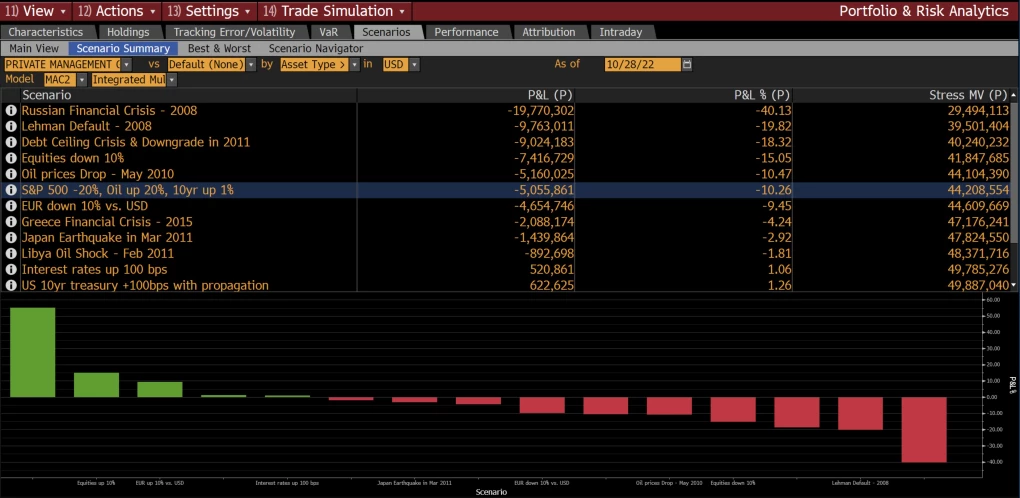Open info icon for Japan Earthquake scenario

click(x=11, y=238)
